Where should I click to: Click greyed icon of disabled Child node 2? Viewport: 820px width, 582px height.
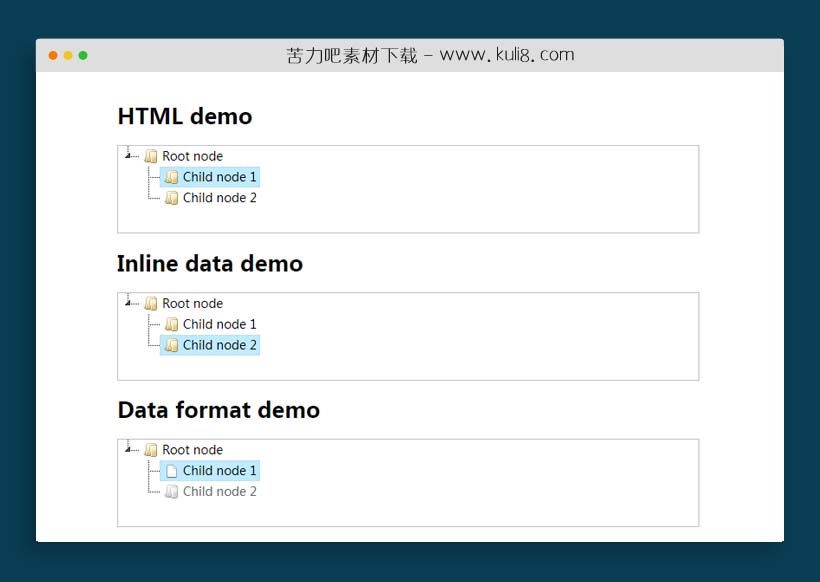point(171,492)
